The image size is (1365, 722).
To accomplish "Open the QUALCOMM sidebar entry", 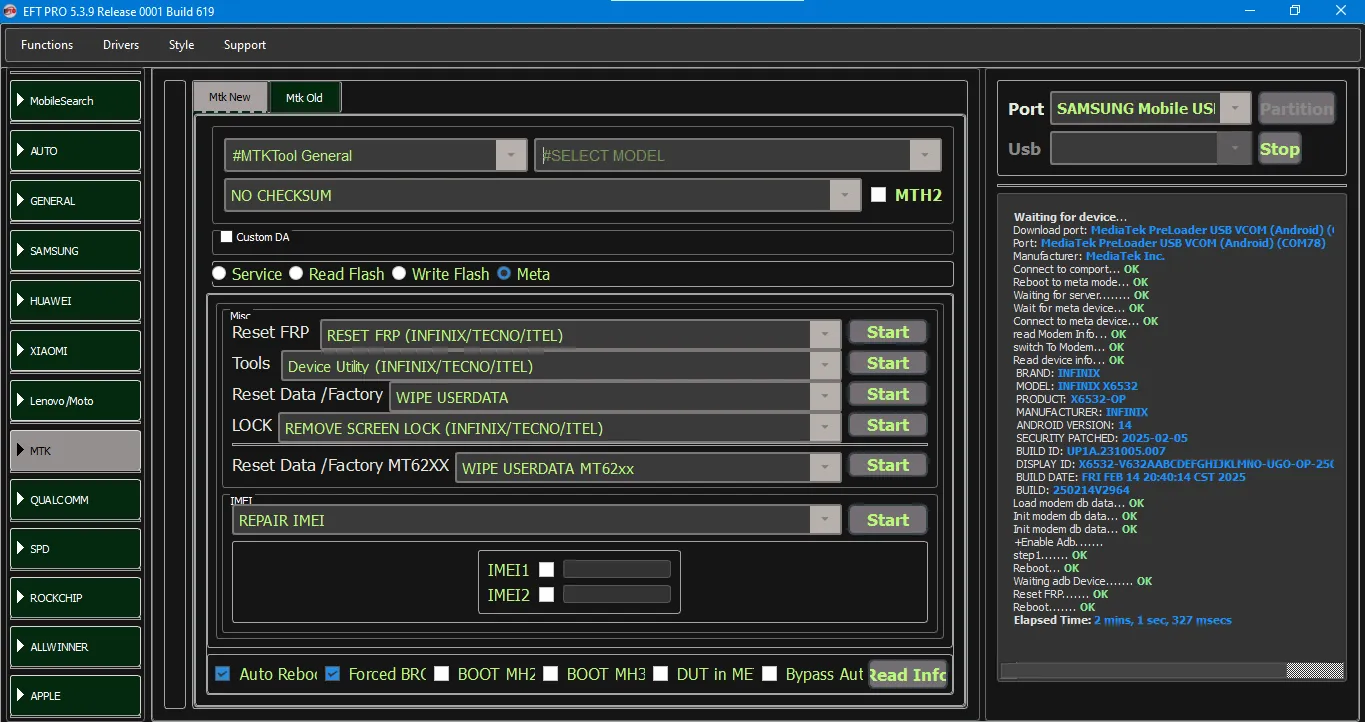I will click(76, 500).
